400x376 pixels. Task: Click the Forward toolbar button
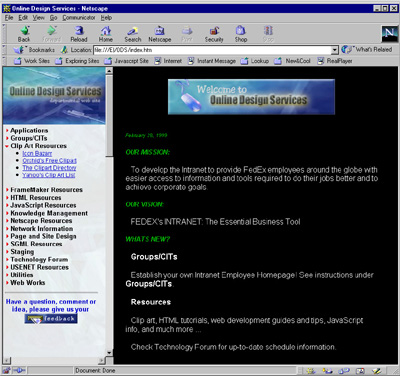(x=51, y=34)
